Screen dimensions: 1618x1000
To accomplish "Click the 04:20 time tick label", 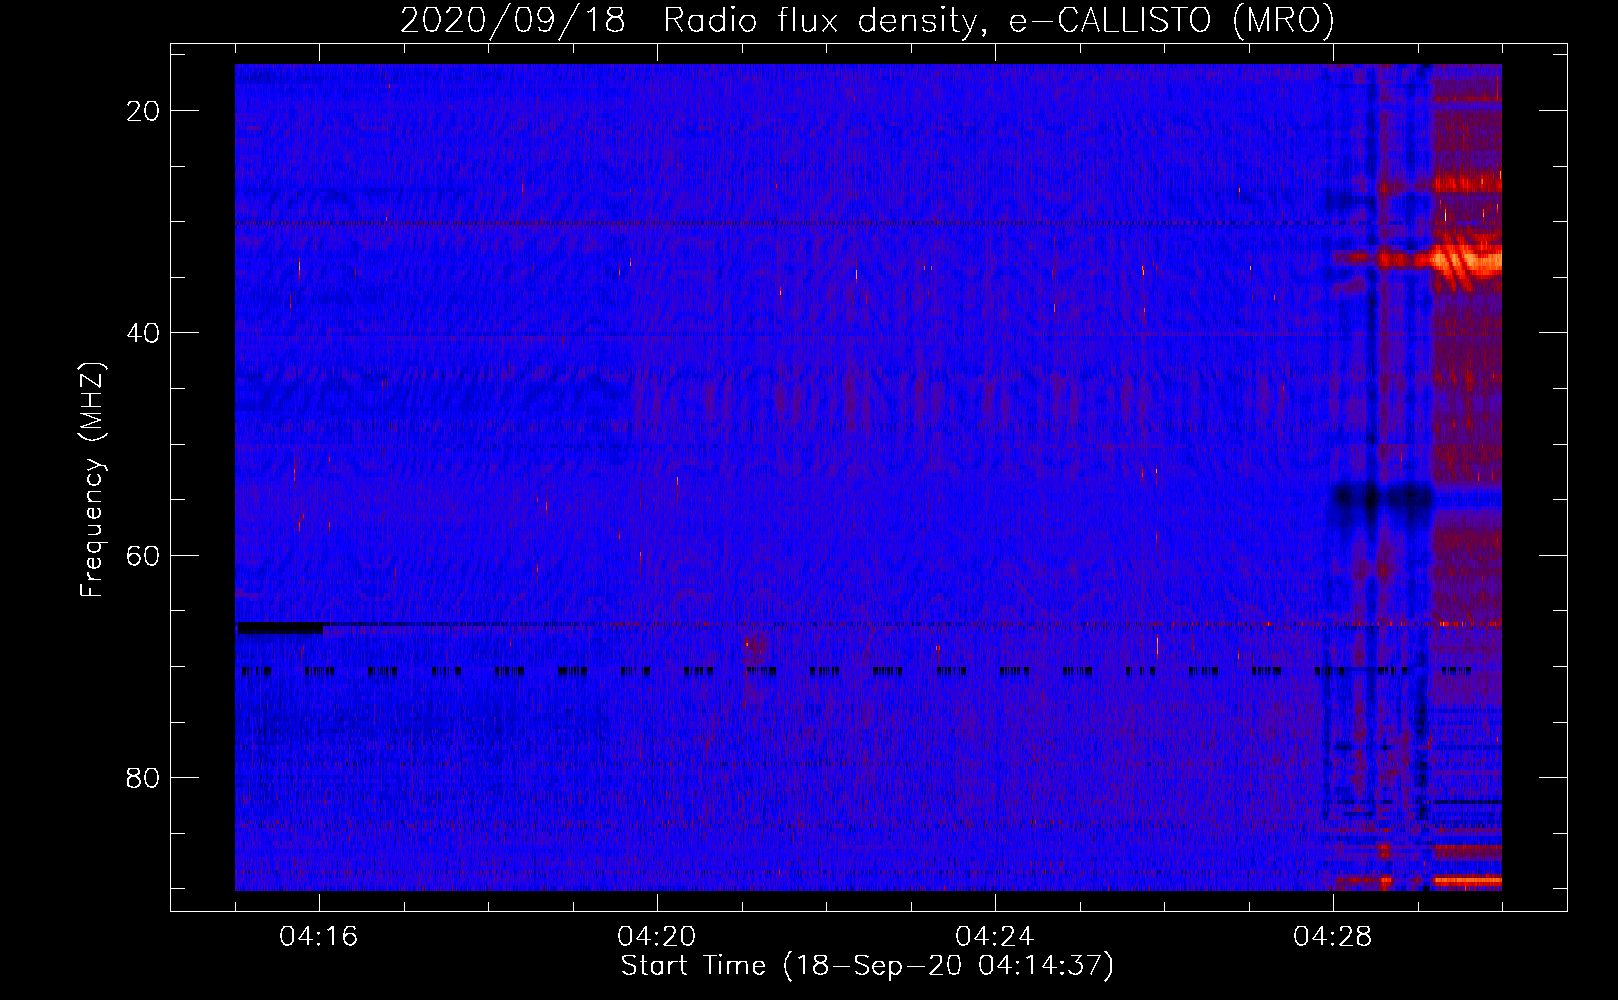I will point(657,937).
